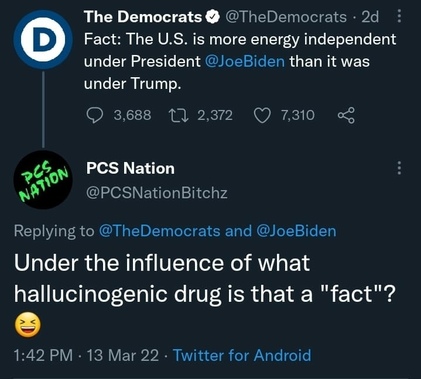Viewport: 421px width, 379px height.
Task: Like The Democrats tweet with heart icon
Action: pos(262,115)
